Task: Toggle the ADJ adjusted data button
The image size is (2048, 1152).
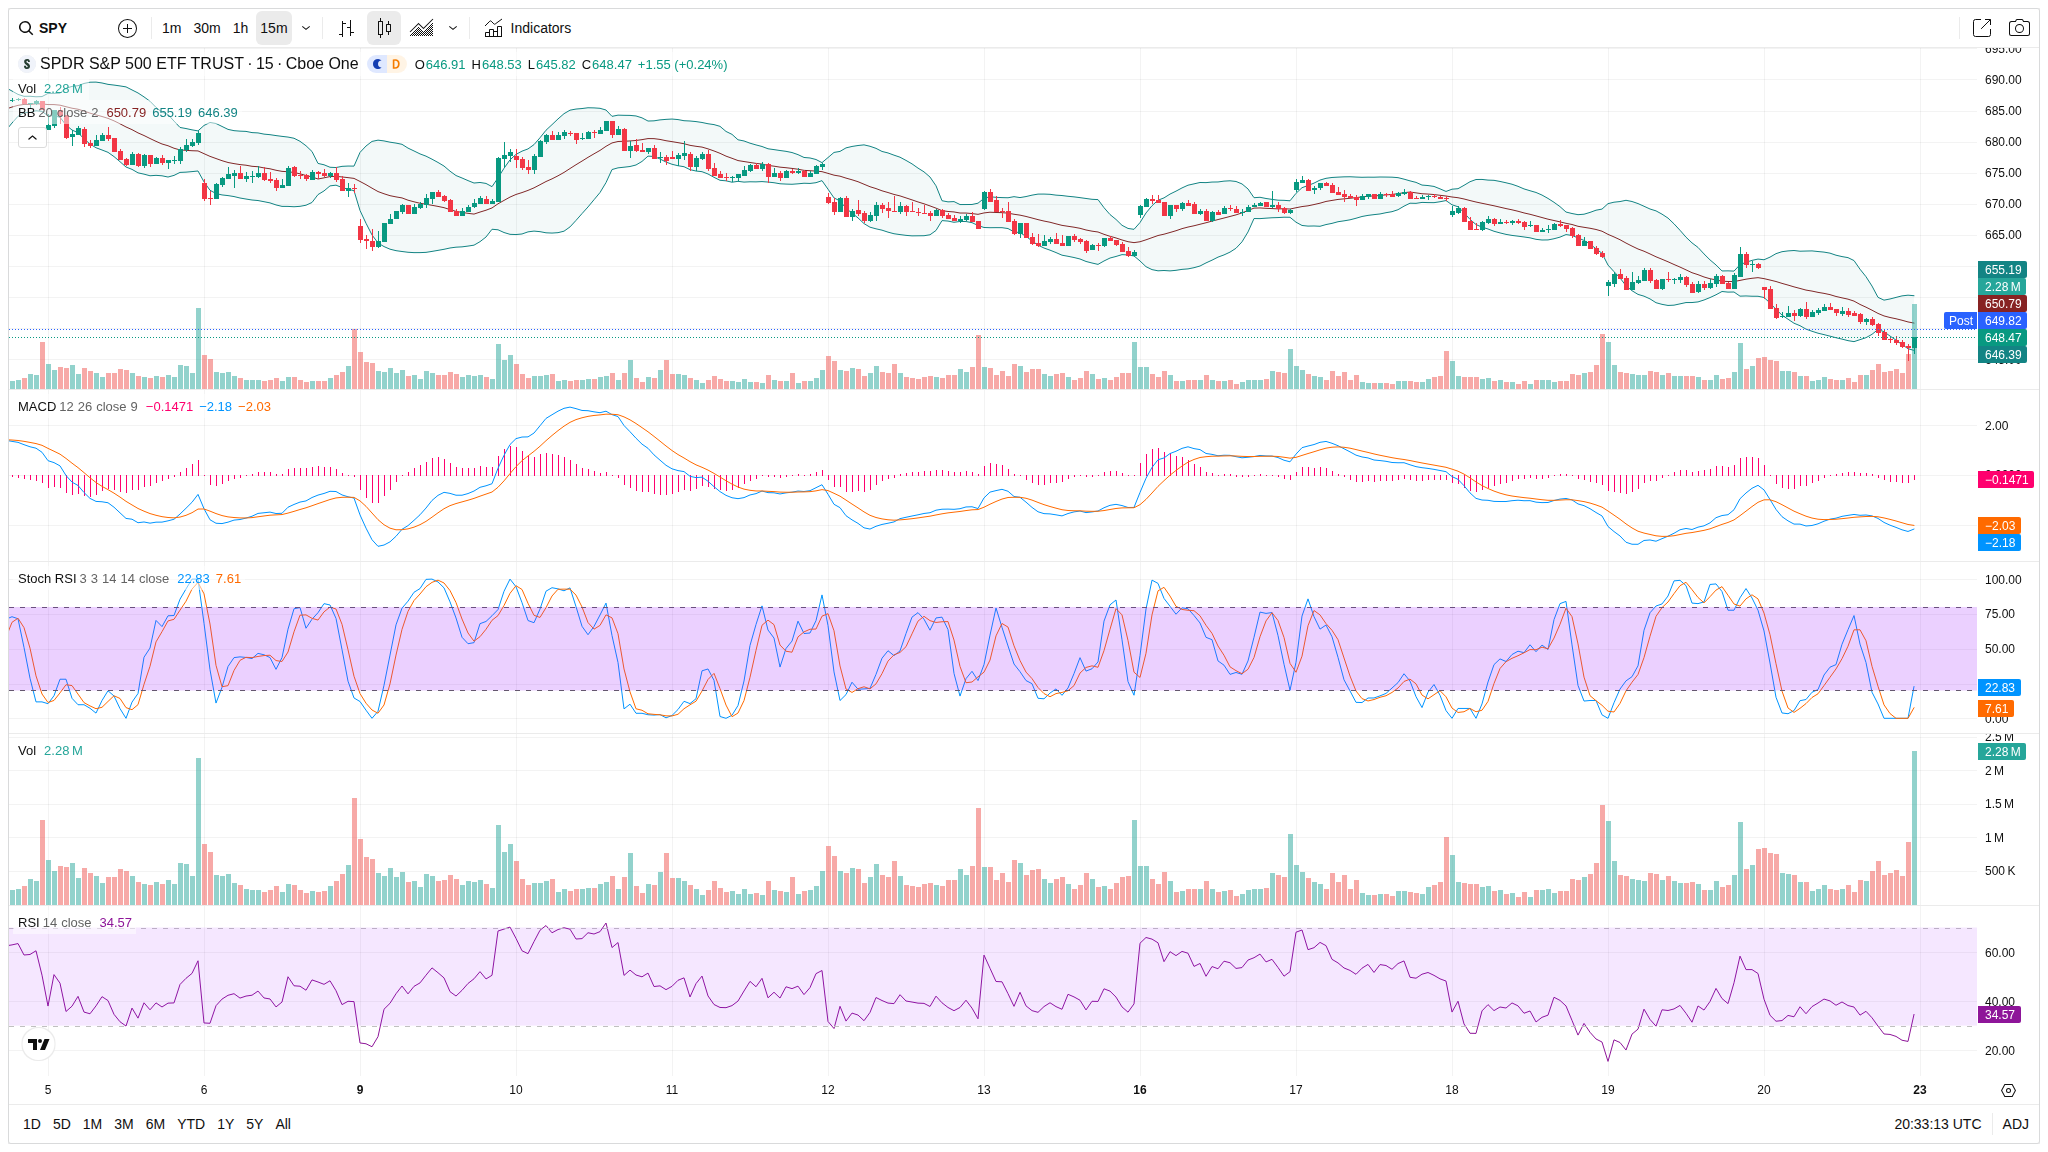Action: pos(2015,1124)
